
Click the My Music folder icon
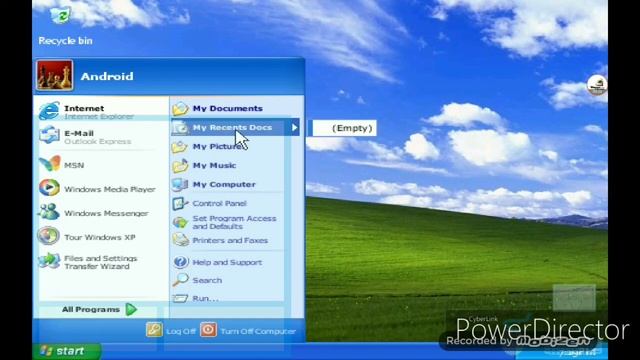180,166
